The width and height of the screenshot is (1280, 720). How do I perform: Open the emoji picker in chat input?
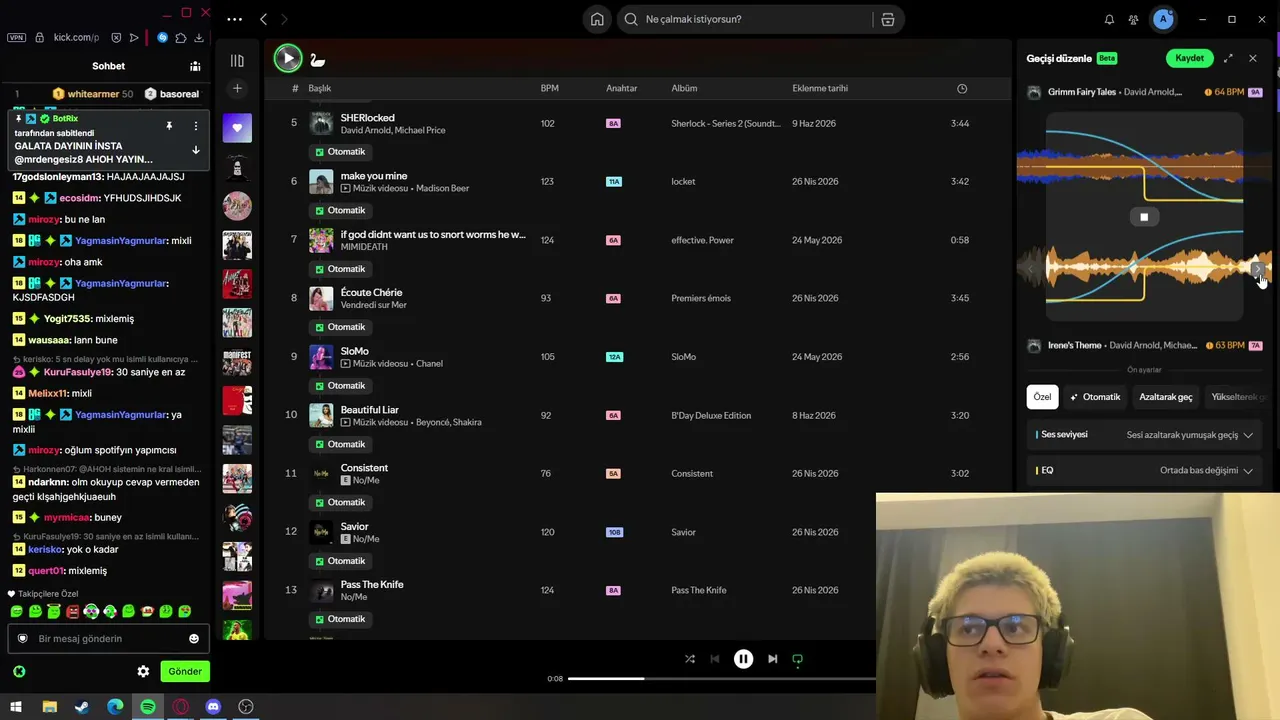click(194, 638)
